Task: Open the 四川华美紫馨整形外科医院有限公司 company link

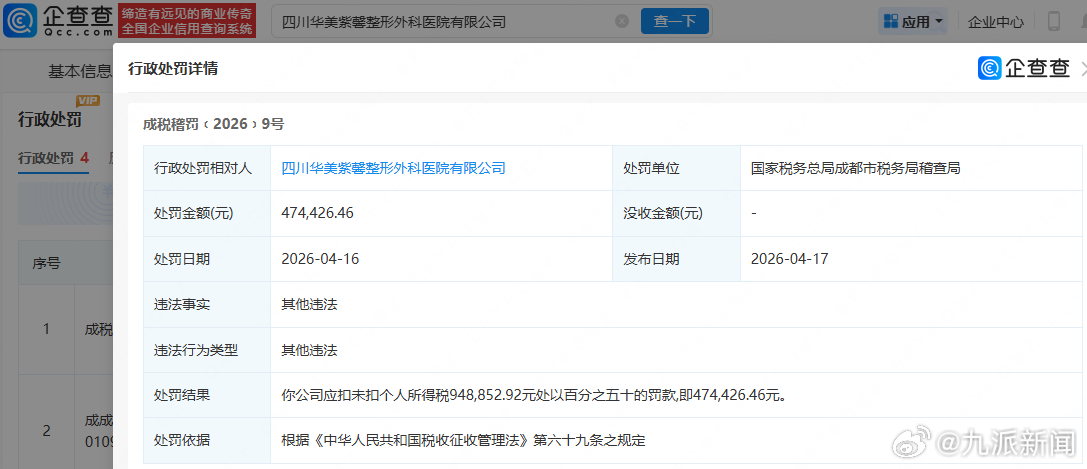Action: tap(393, 168)
